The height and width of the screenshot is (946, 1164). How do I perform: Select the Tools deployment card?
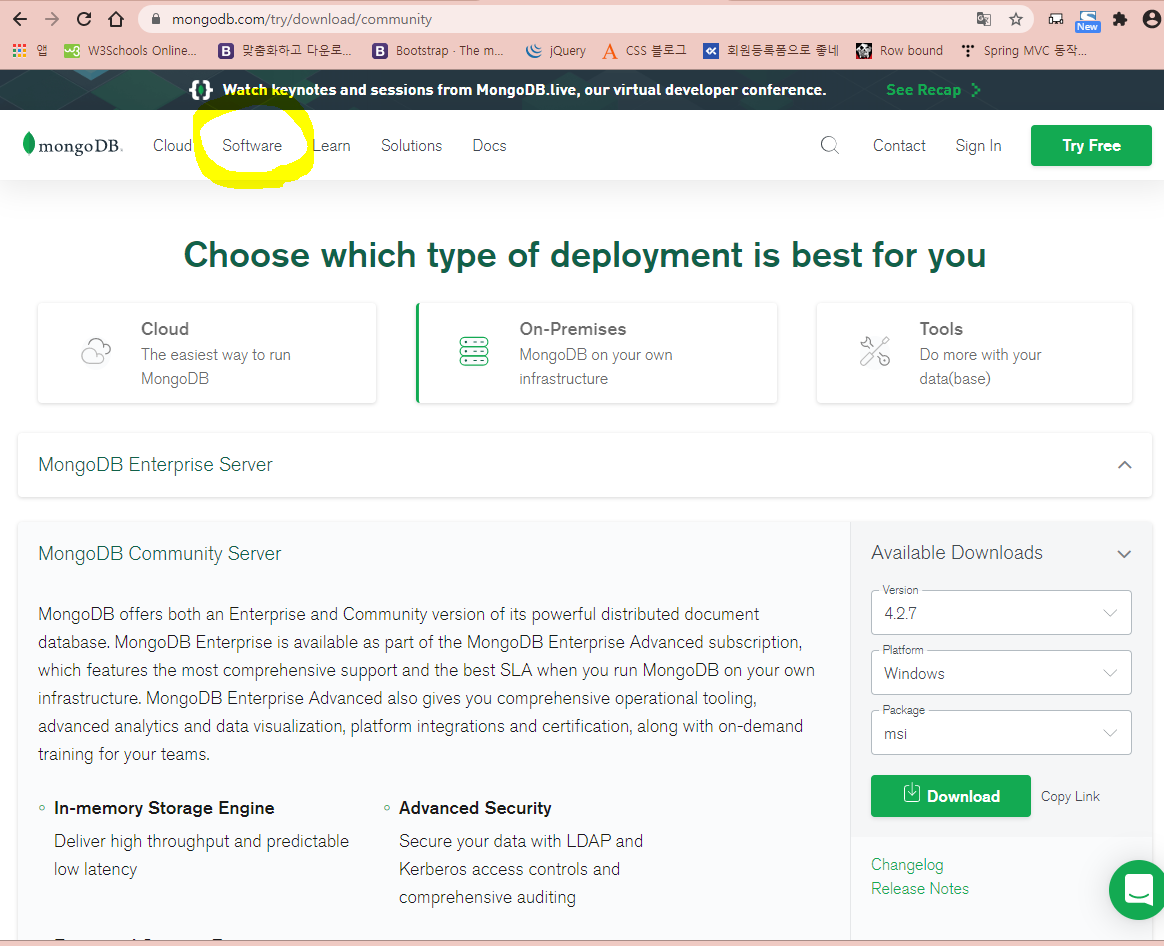pyautogui.click(x=974, y=353)
